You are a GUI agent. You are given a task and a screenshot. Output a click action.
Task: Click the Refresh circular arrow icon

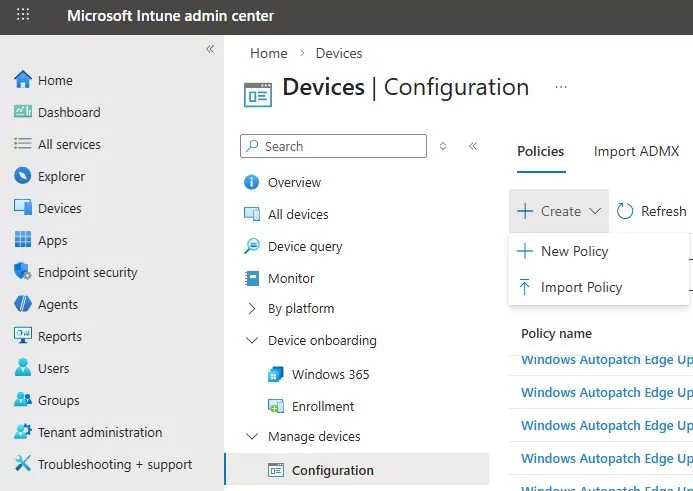coord(625,211)
